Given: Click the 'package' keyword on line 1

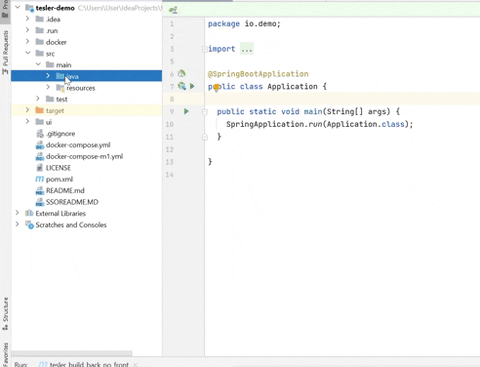Looking at the screenshot, I should pos(224,24).
